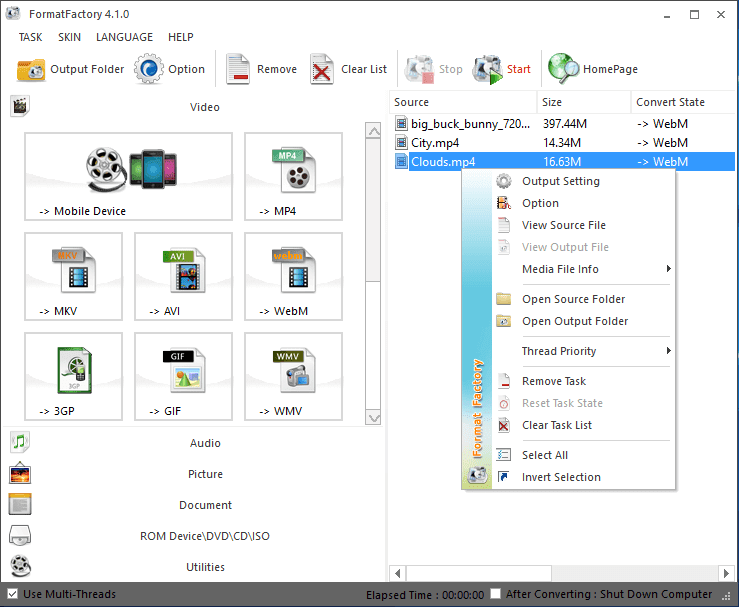
Task: Click the format panel scrollbar up arrow
Action: pyautogui.click(x=373, y=131)
